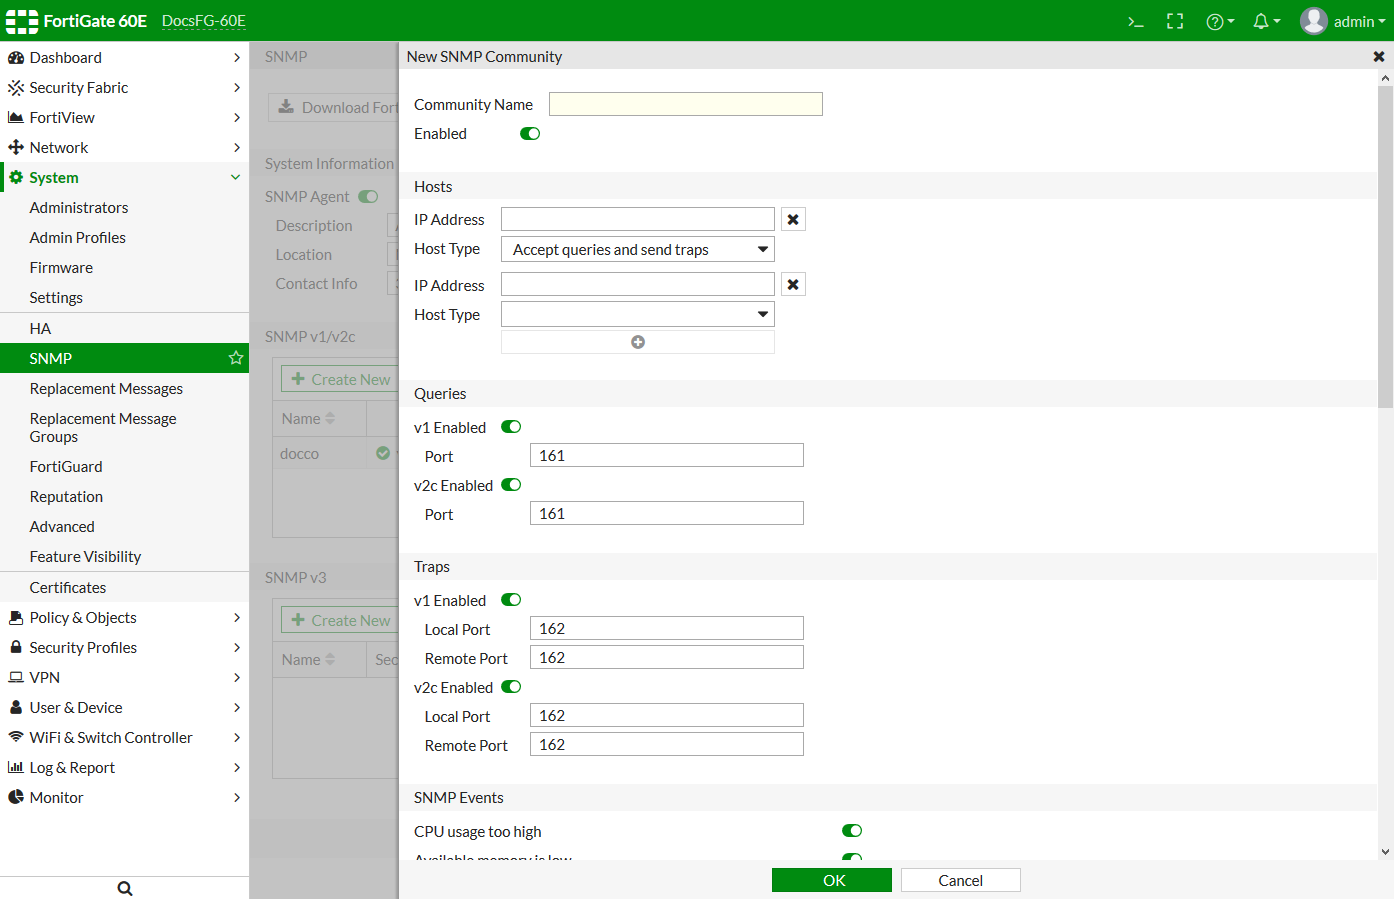Disable the v1 Enabled queries toggle
Viewport: 1394px width, 899px height.
coord(510,426)
